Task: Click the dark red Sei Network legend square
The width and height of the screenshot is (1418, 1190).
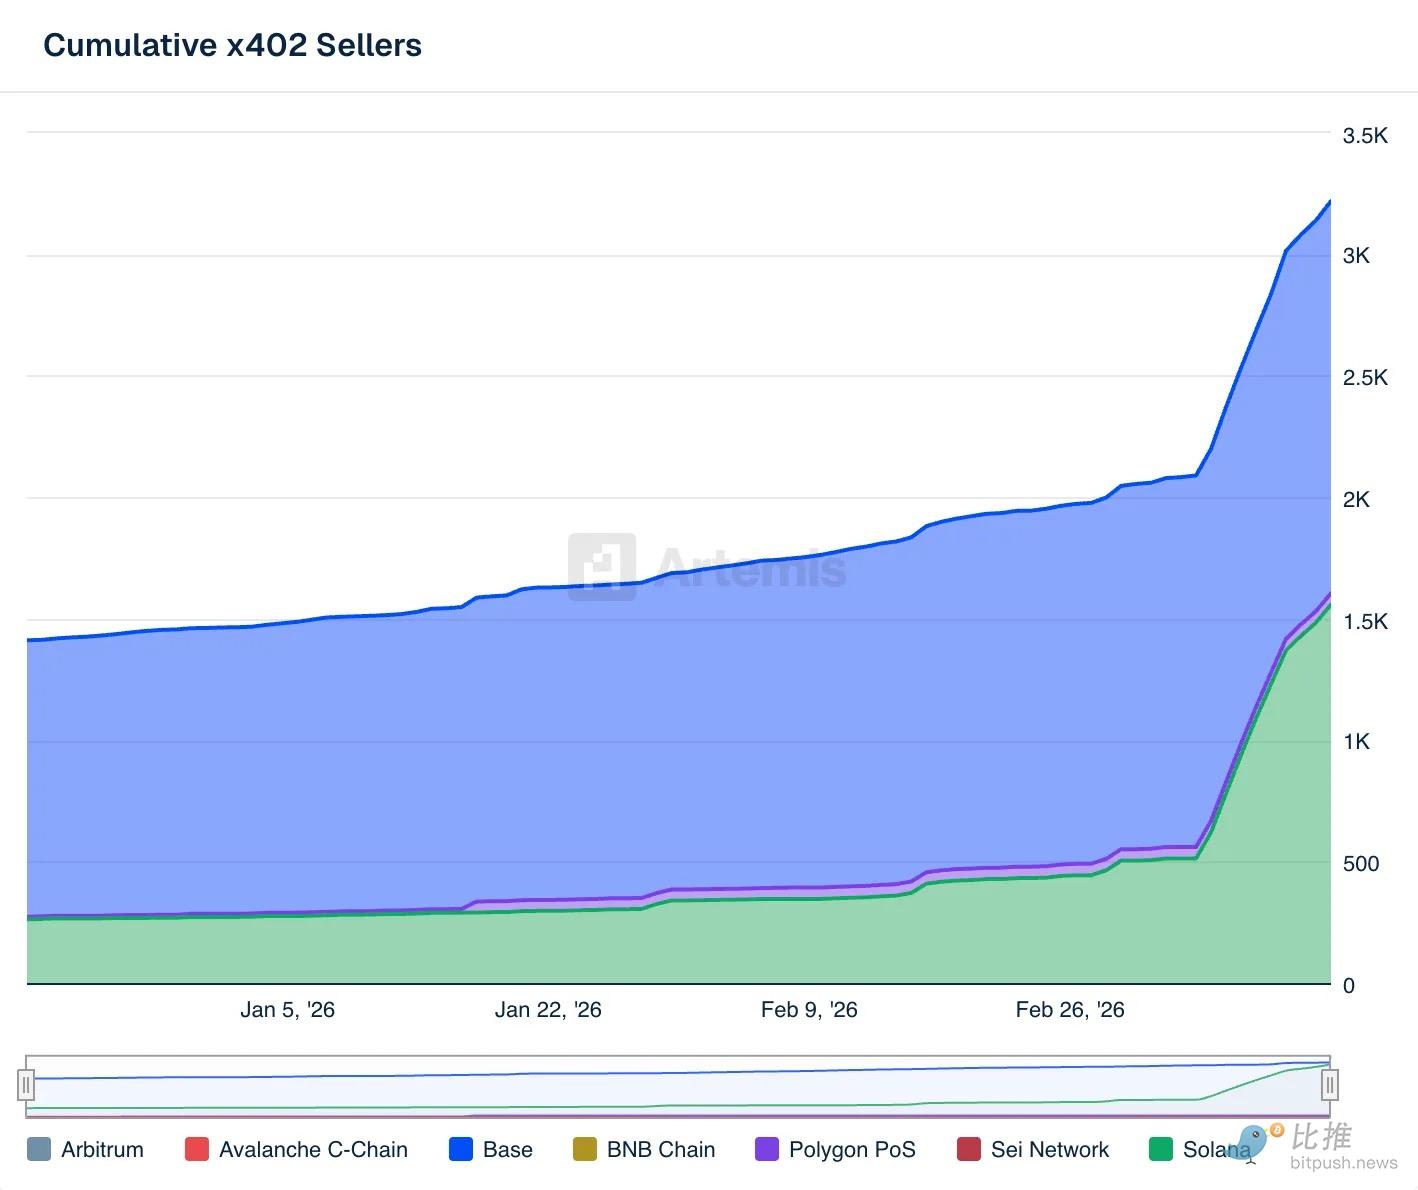Action: coord(969,1149)
